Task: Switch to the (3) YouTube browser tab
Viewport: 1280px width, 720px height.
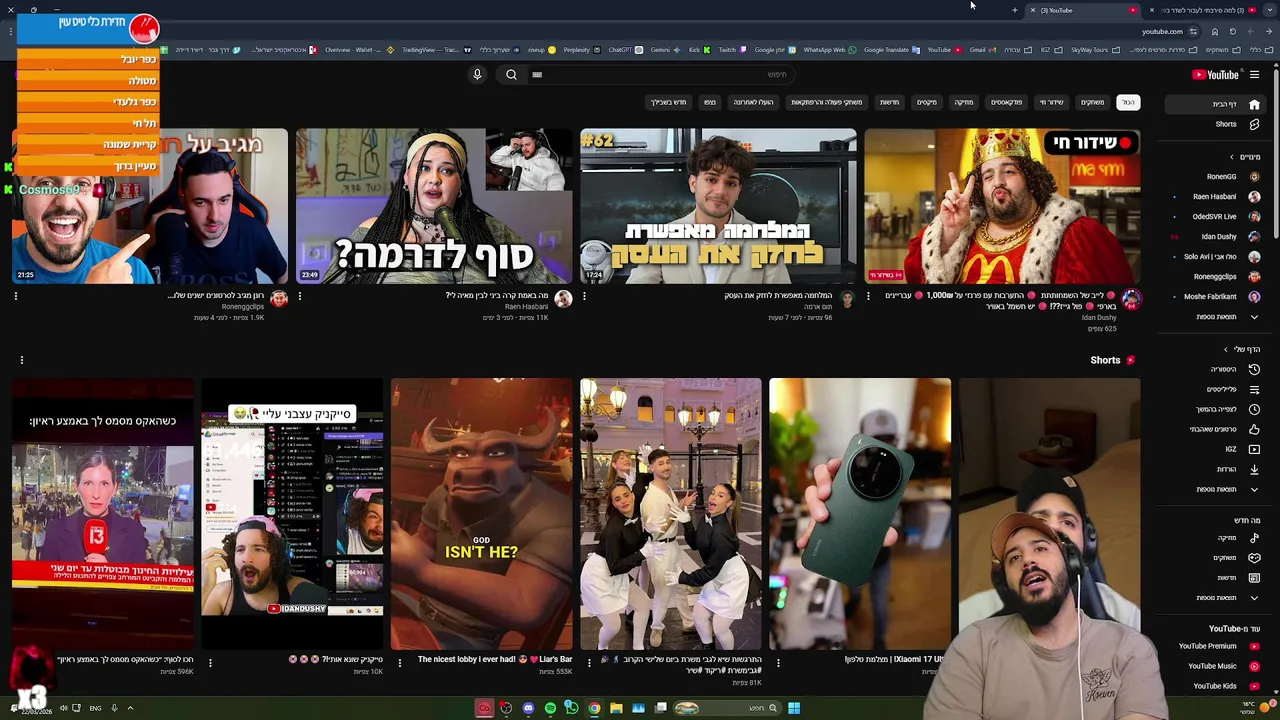Action: [1085, 10]
